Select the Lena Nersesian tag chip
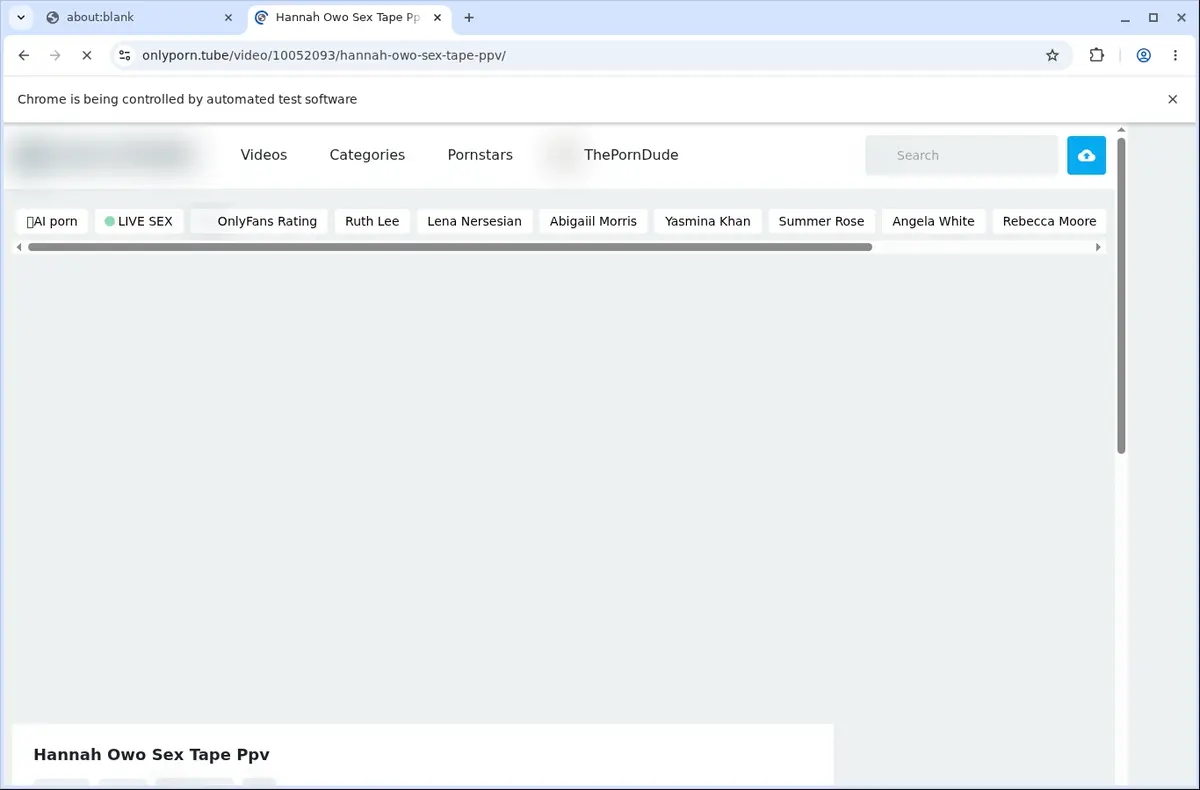 point(474,221)
